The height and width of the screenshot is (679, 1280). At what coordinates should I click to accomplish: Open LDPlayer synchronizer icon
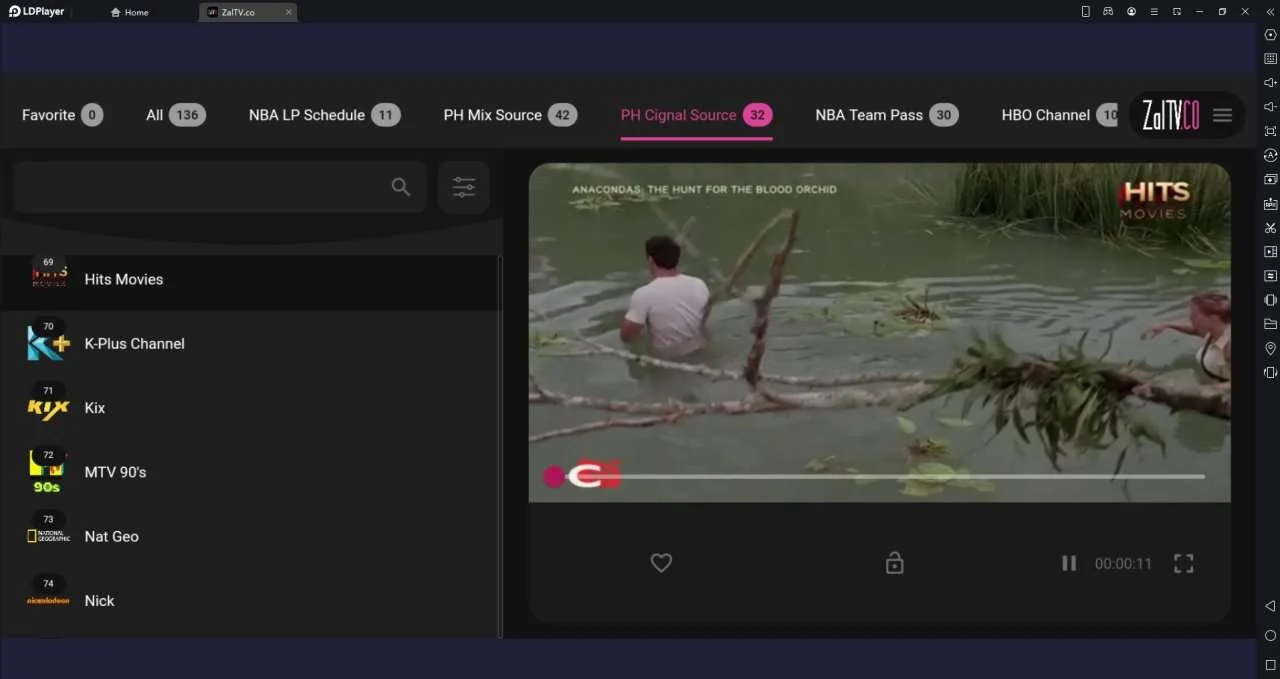[x=1270, y=276]
